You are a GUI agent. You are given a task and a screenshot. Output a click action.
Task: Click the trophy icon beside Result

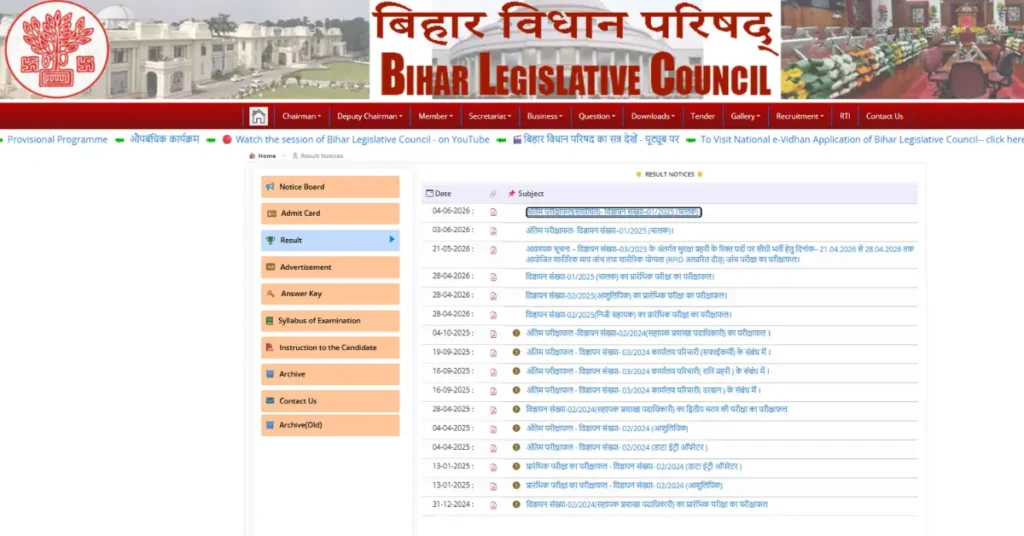pyautogui.click(x=270, y=240)
